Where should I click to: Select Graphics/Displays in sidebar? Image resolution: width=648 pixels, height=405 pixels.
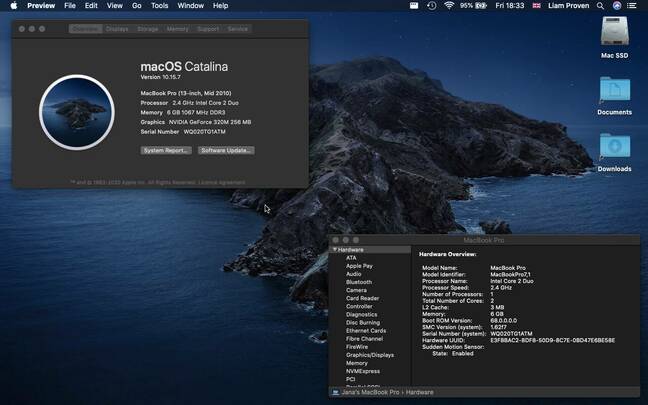click(370, 355)
